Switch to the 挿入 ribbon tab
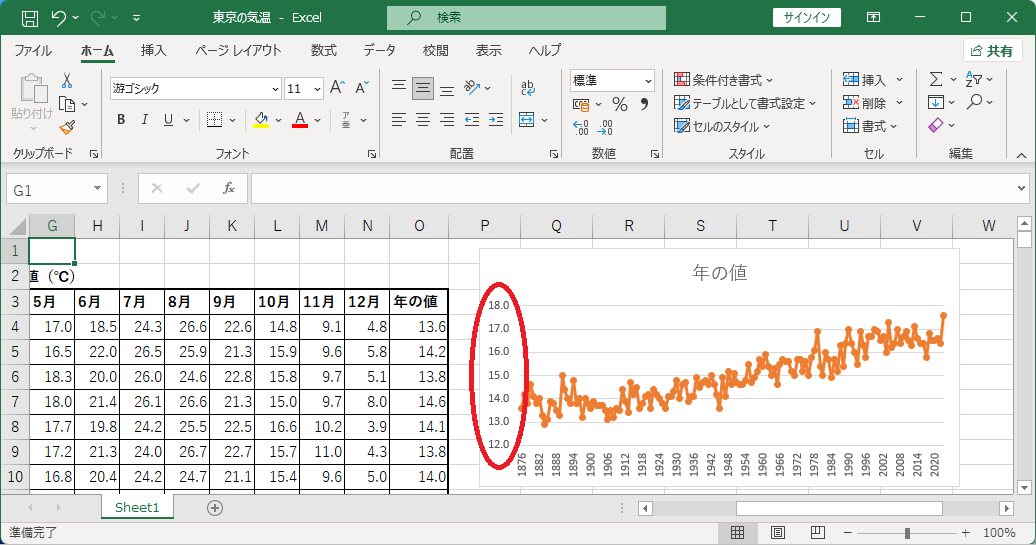Image resolution: width=1036 pixels, height=545 pixels. pos(153,50)
